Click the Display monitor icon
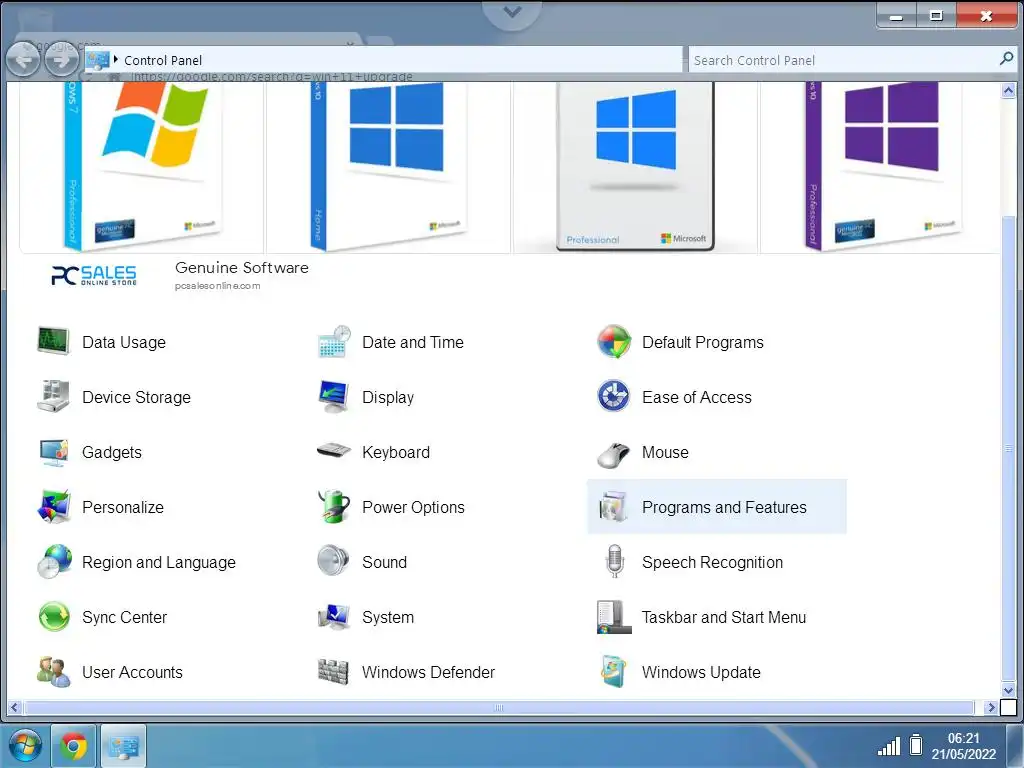Viewport: 1024px width, 768px height. click(334, 397)
